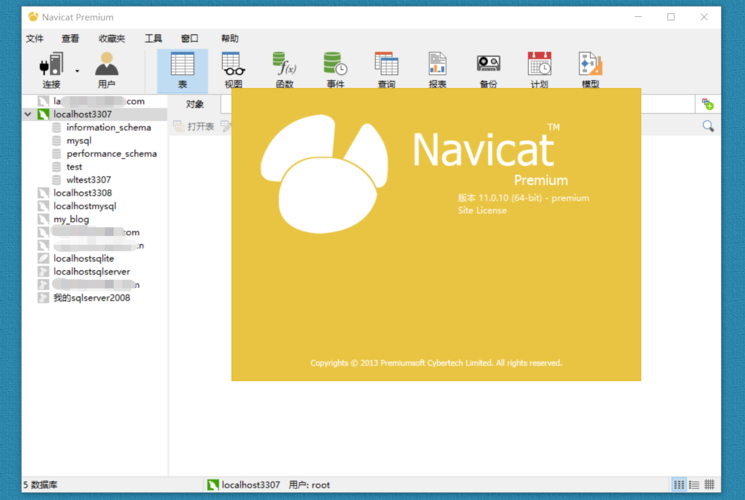Expand the 连接 dropdown arrow

[x=77, y=71]
